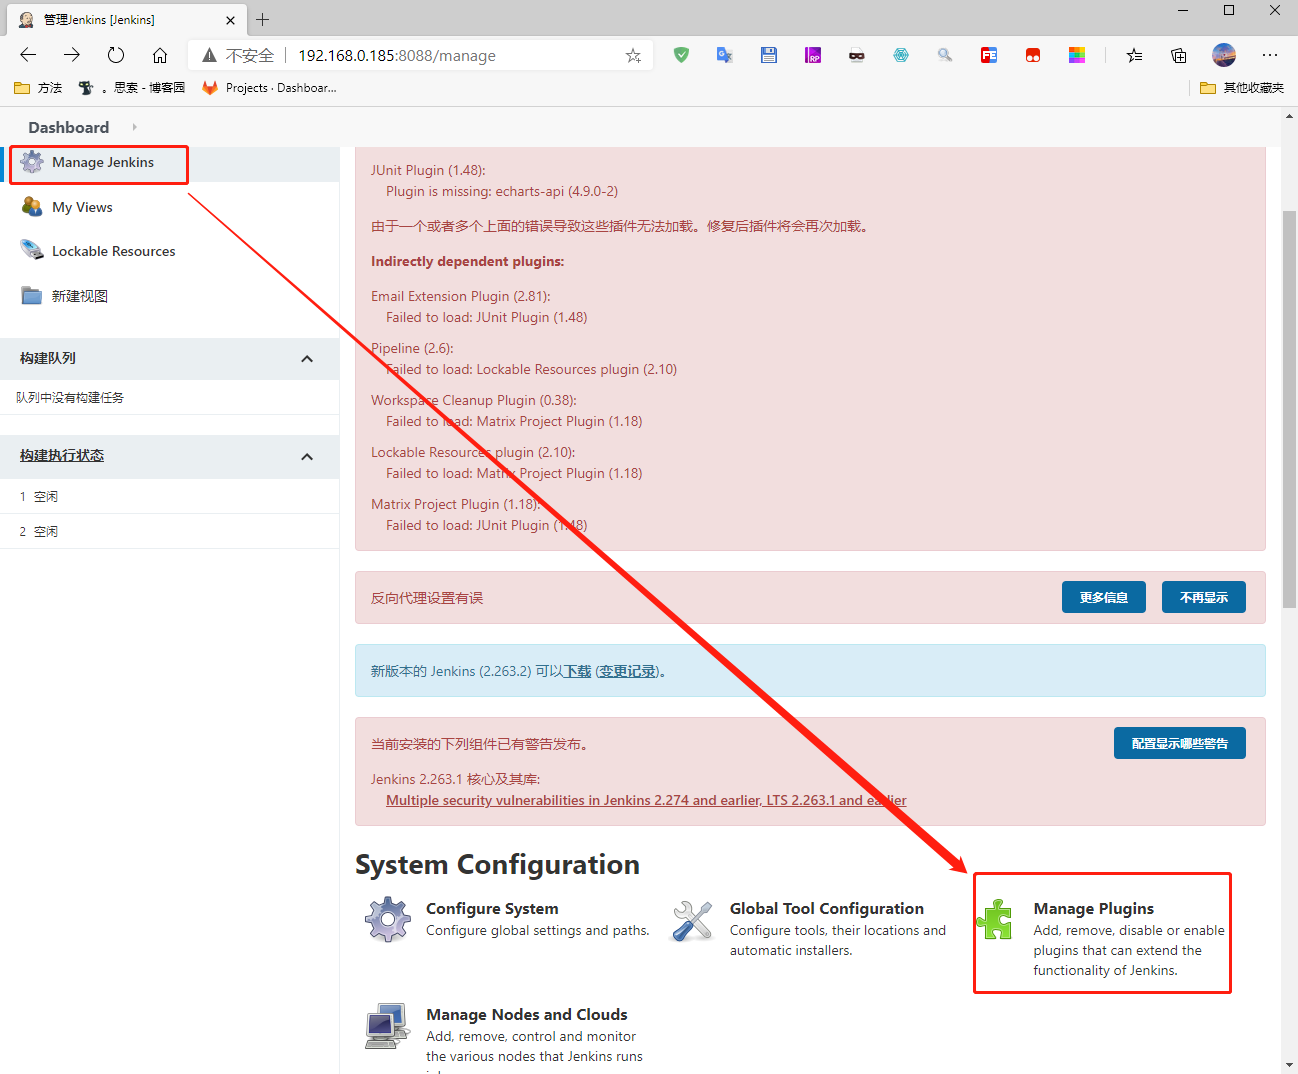
Task: Open the browser home page icon
Action: 160,55
